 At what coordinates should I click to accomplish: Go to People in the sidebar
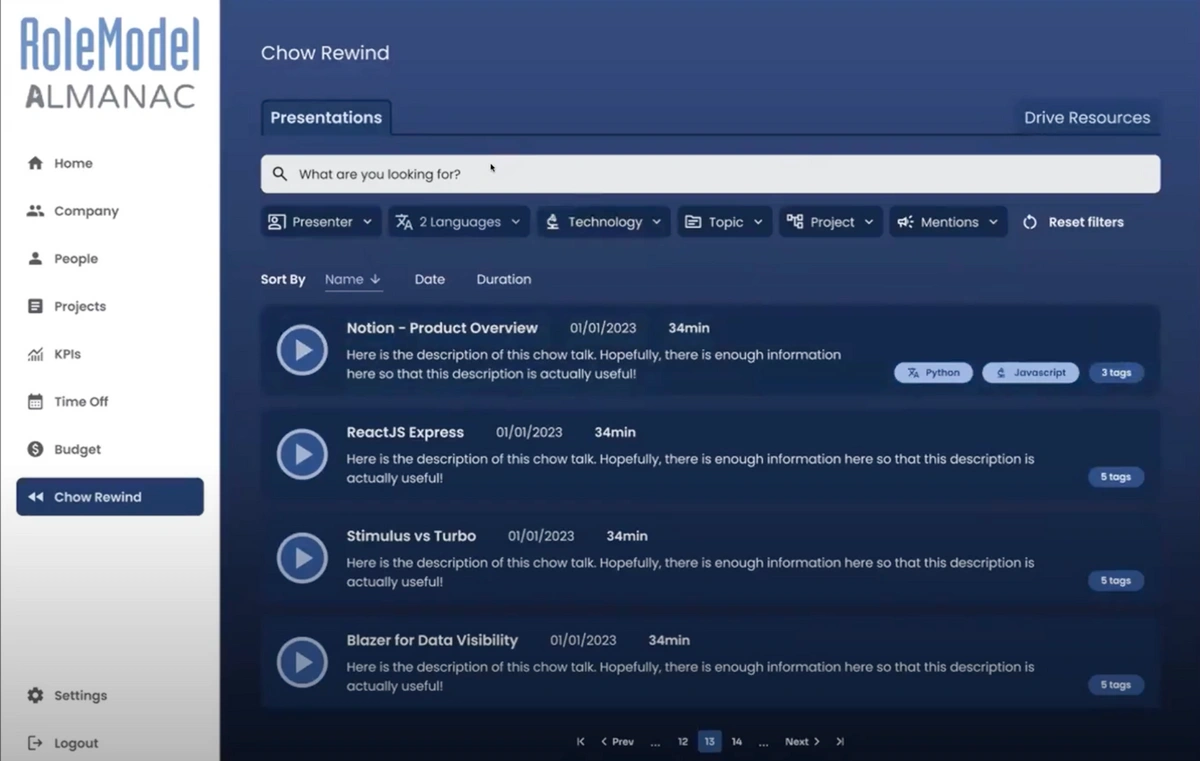(110, 258)
